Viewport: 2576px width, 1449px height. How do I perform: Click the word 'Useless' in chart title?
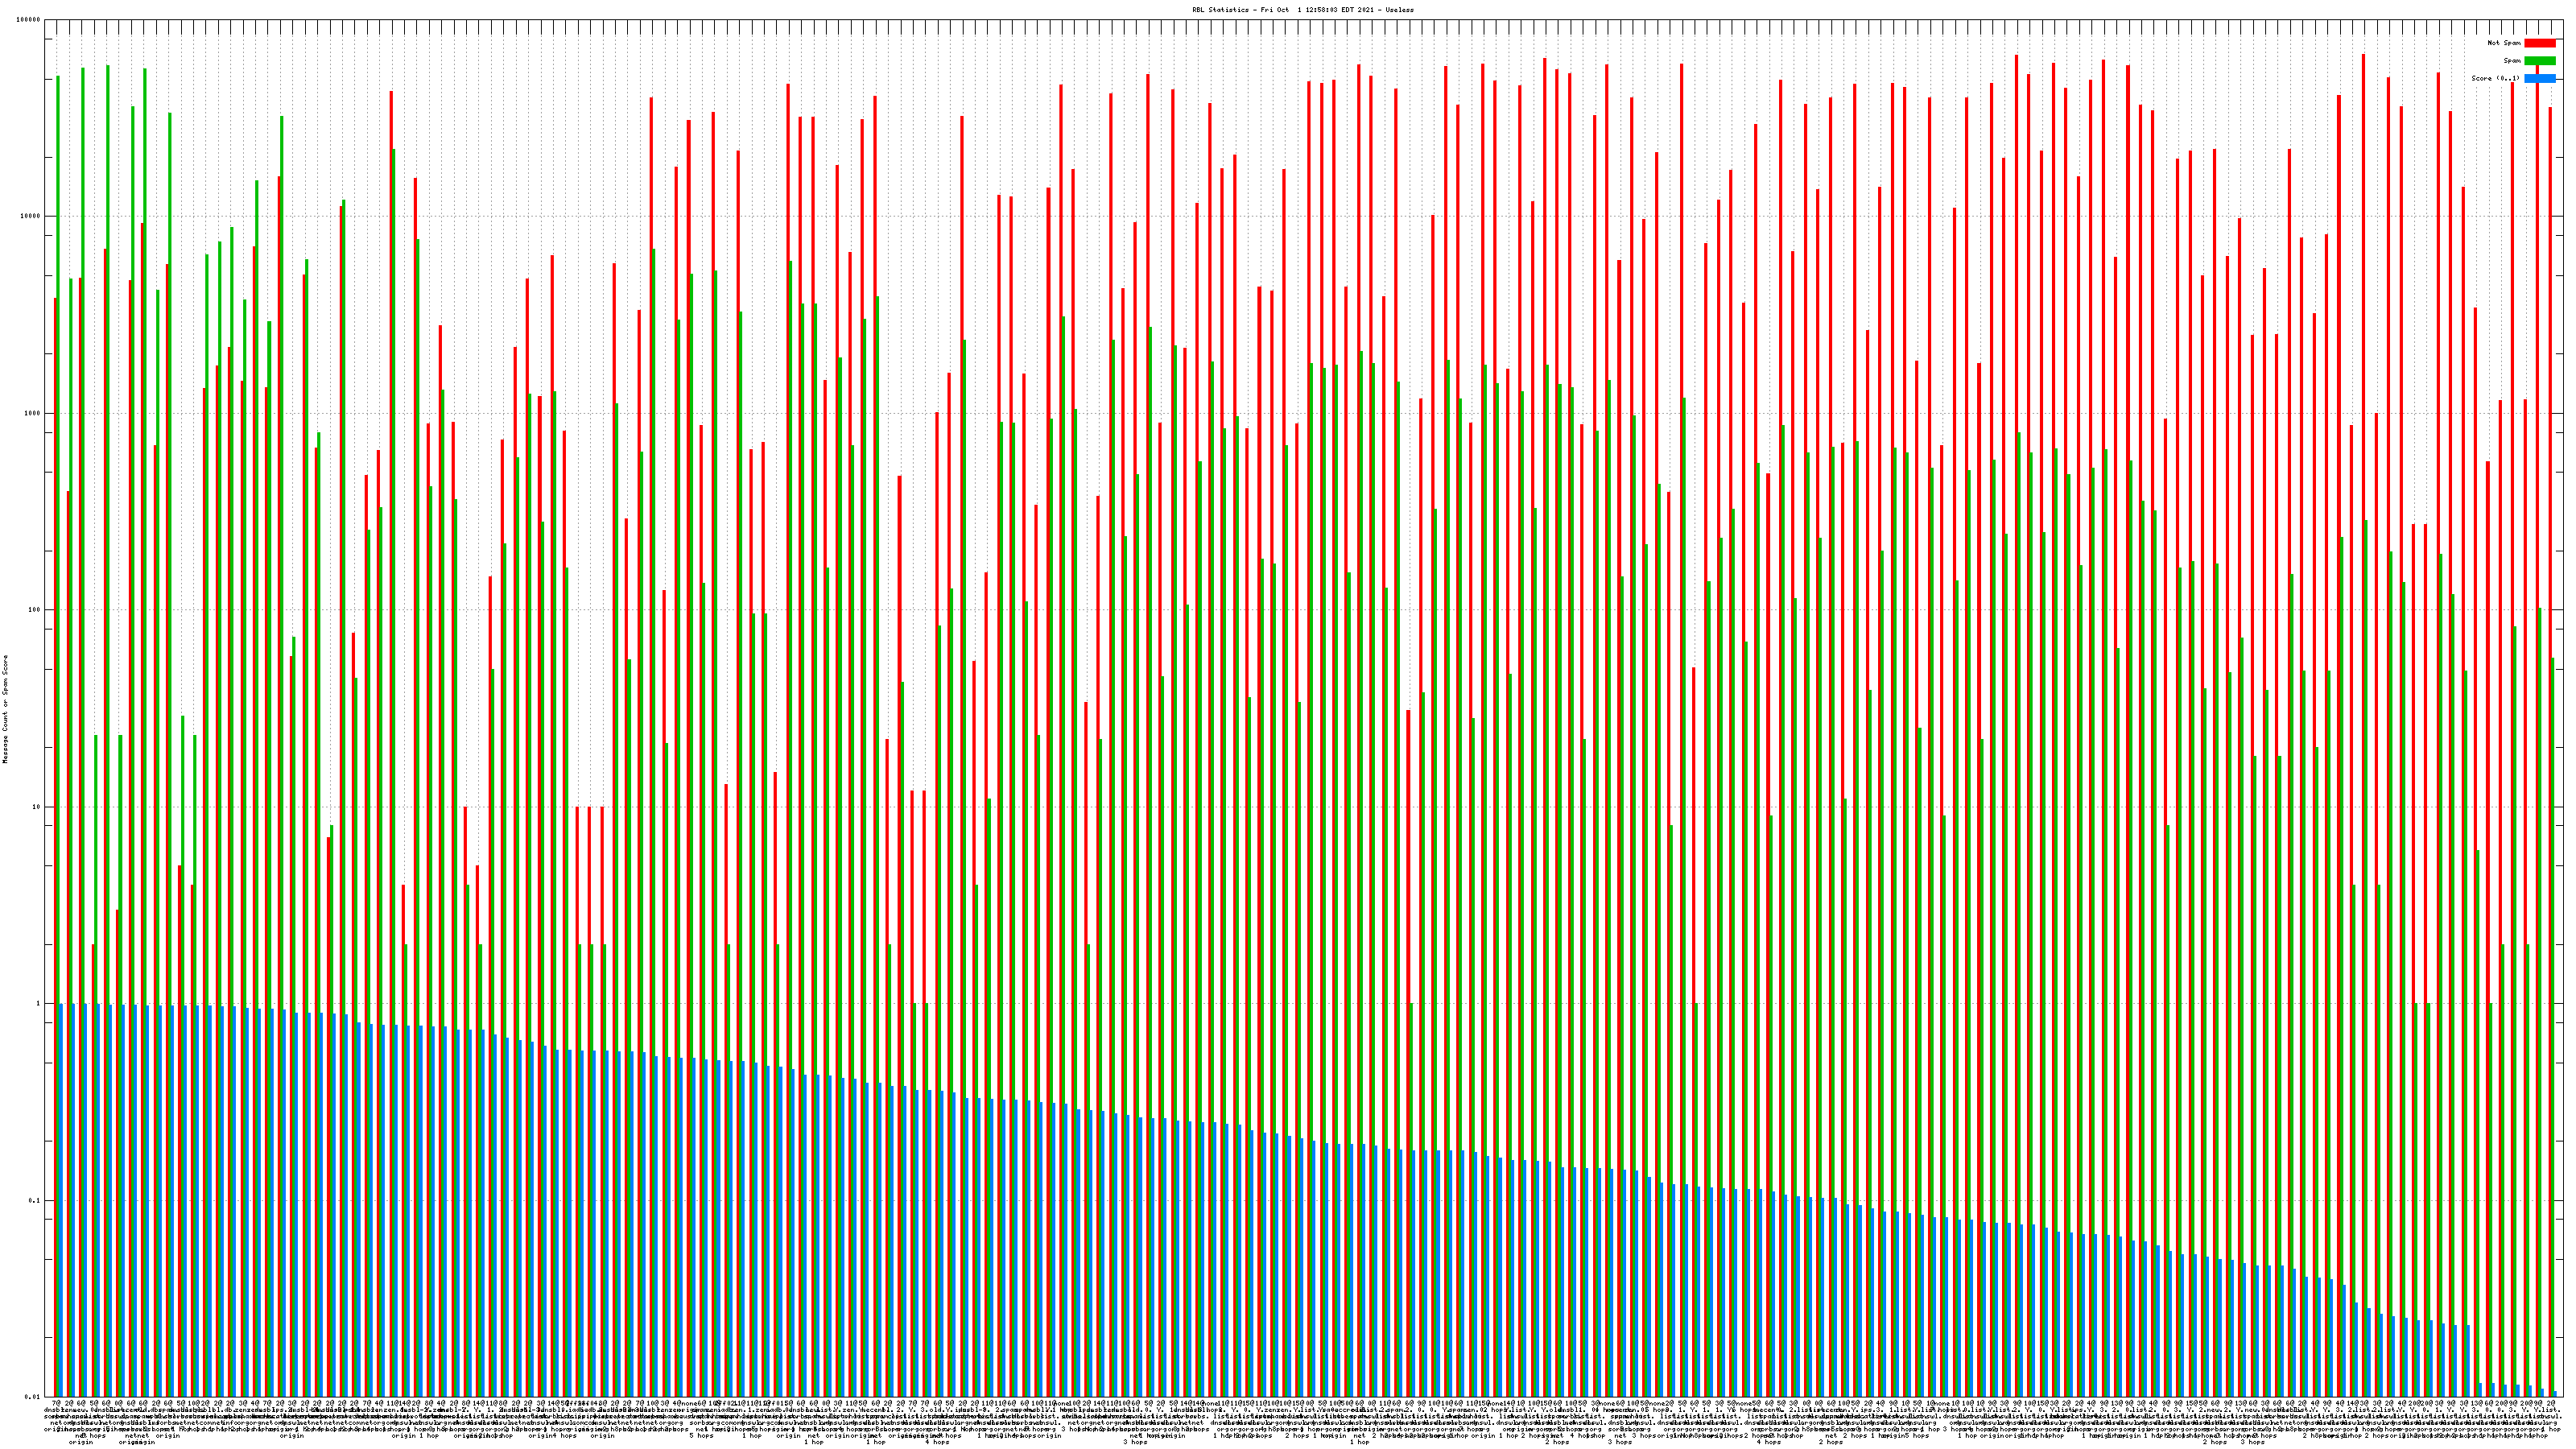tap(1400, 10)
